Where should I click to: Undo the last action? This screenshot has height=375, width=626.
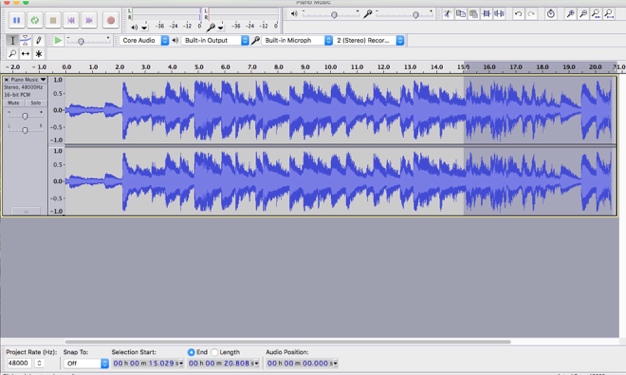click(x=518, y=14)
